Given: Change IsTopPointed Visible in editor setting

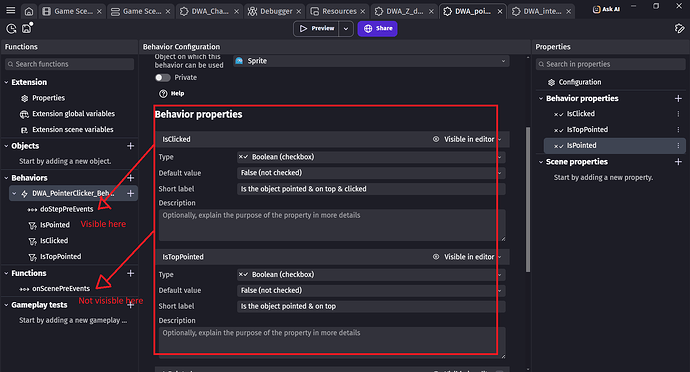Looking at the screenshot, I should pyautogui.click(x=468, y=257).
